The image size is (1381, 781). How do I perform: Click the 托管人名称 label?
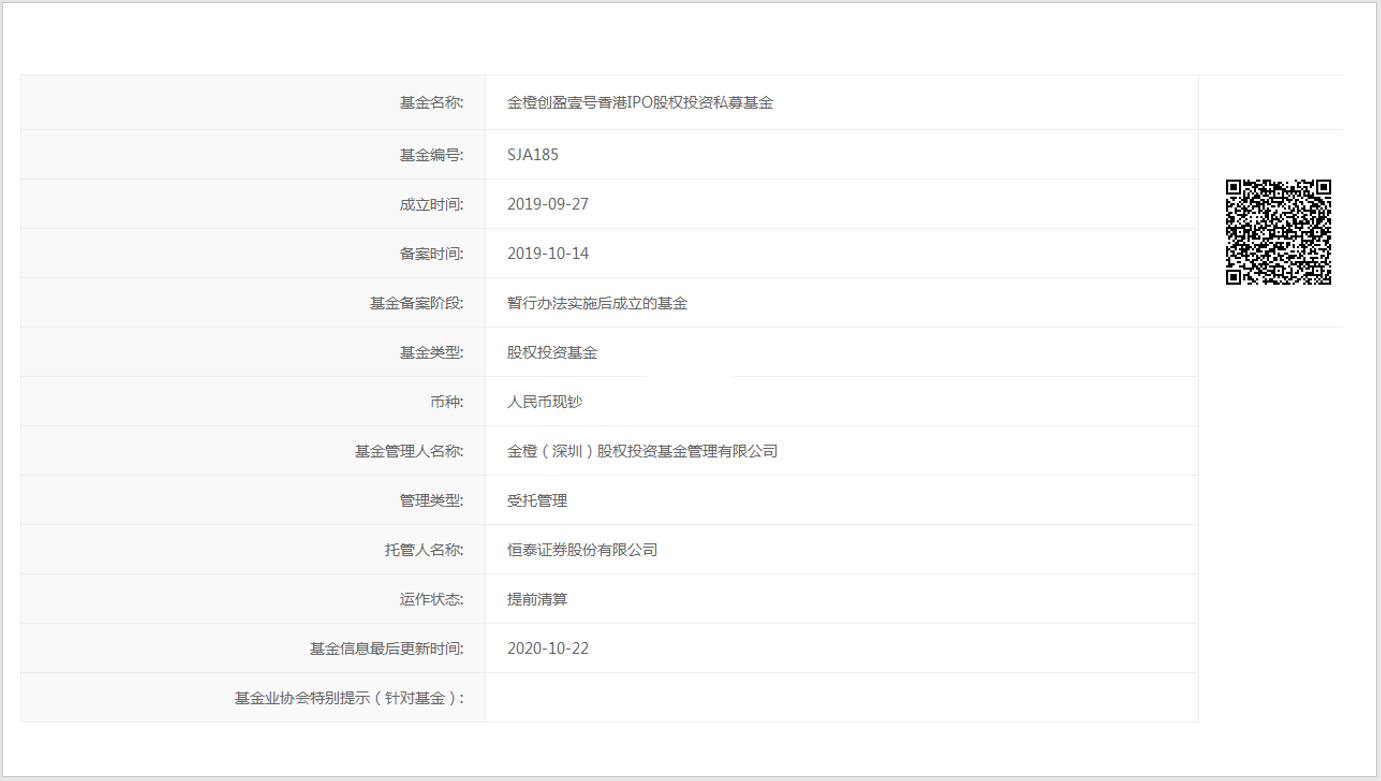[x=425, y=550]
